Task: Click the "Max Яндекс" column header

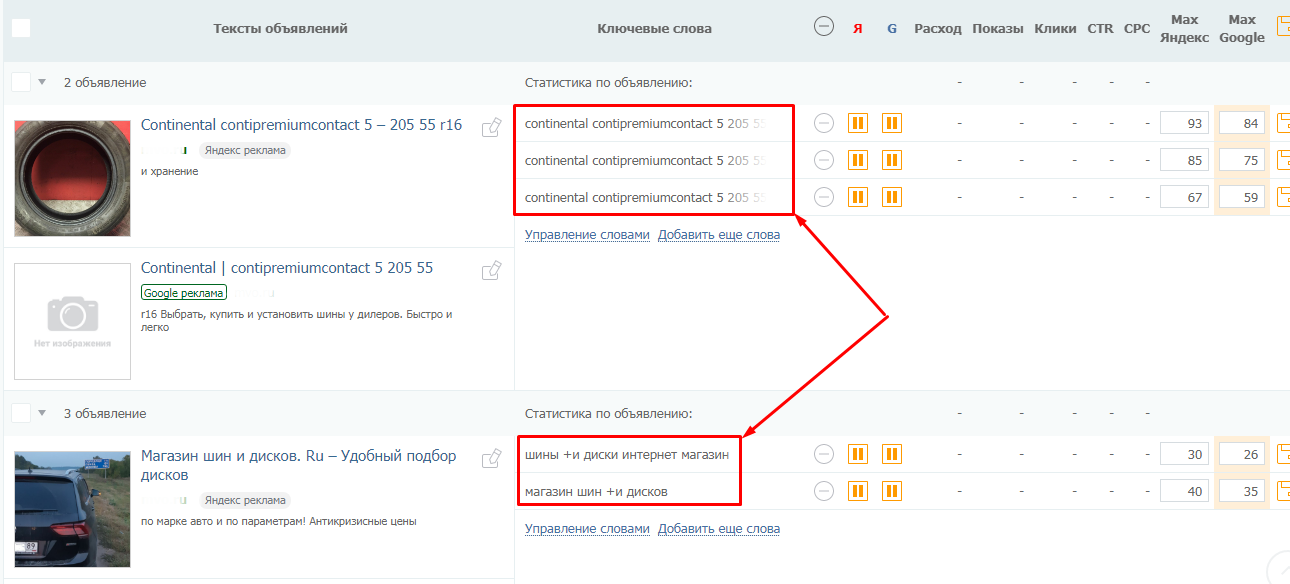Action: pos(1184,29)
